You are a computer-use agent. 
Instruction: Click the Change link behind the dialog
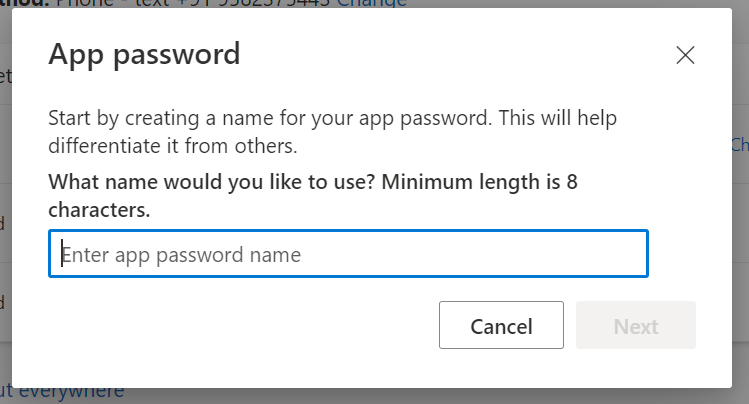click(372, 3)
